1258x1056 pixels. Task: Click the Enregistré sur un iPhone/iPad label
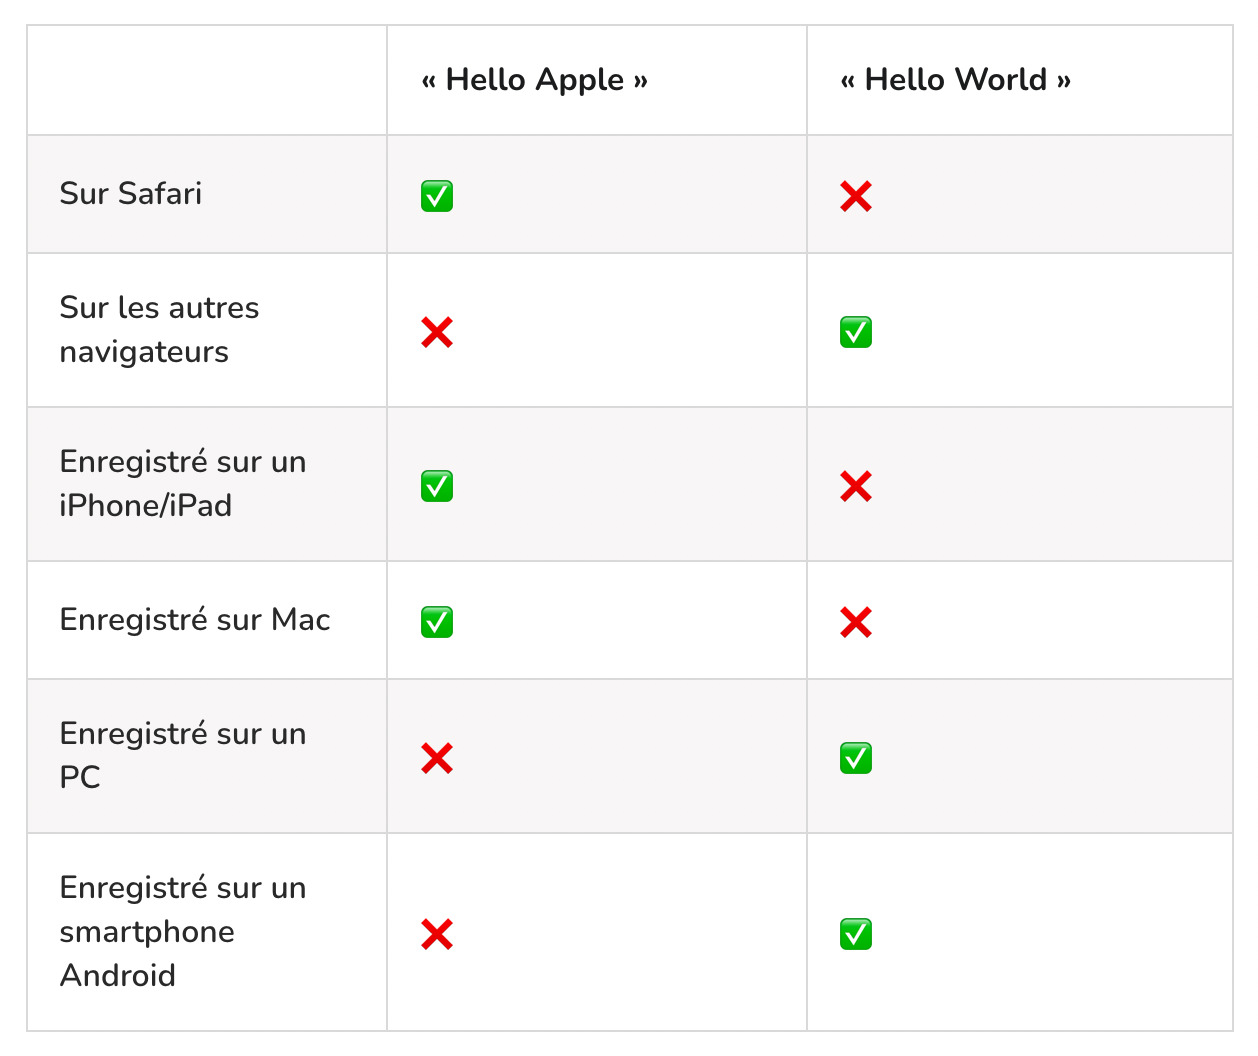coord(183,484)
